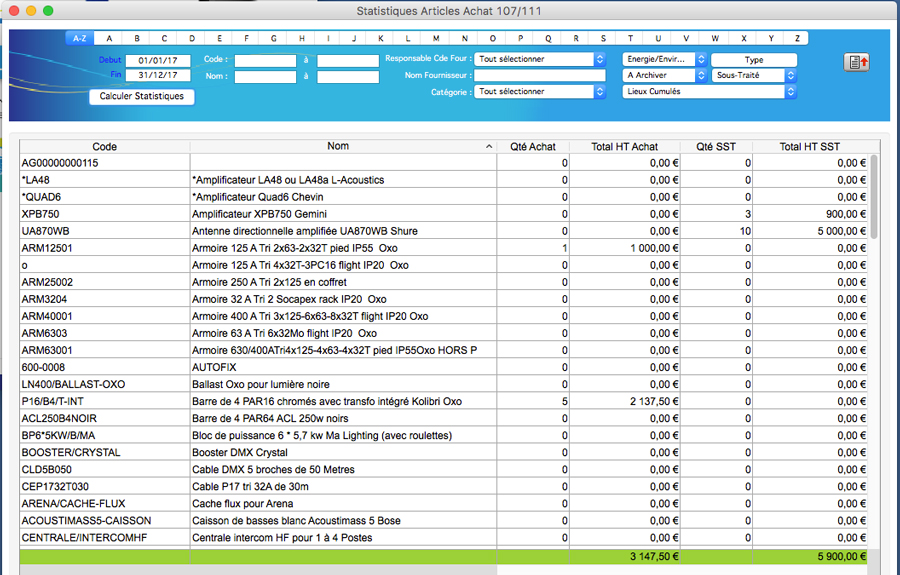Filter articles by letter B tab
Screen dimensions: 900x575
137,38
